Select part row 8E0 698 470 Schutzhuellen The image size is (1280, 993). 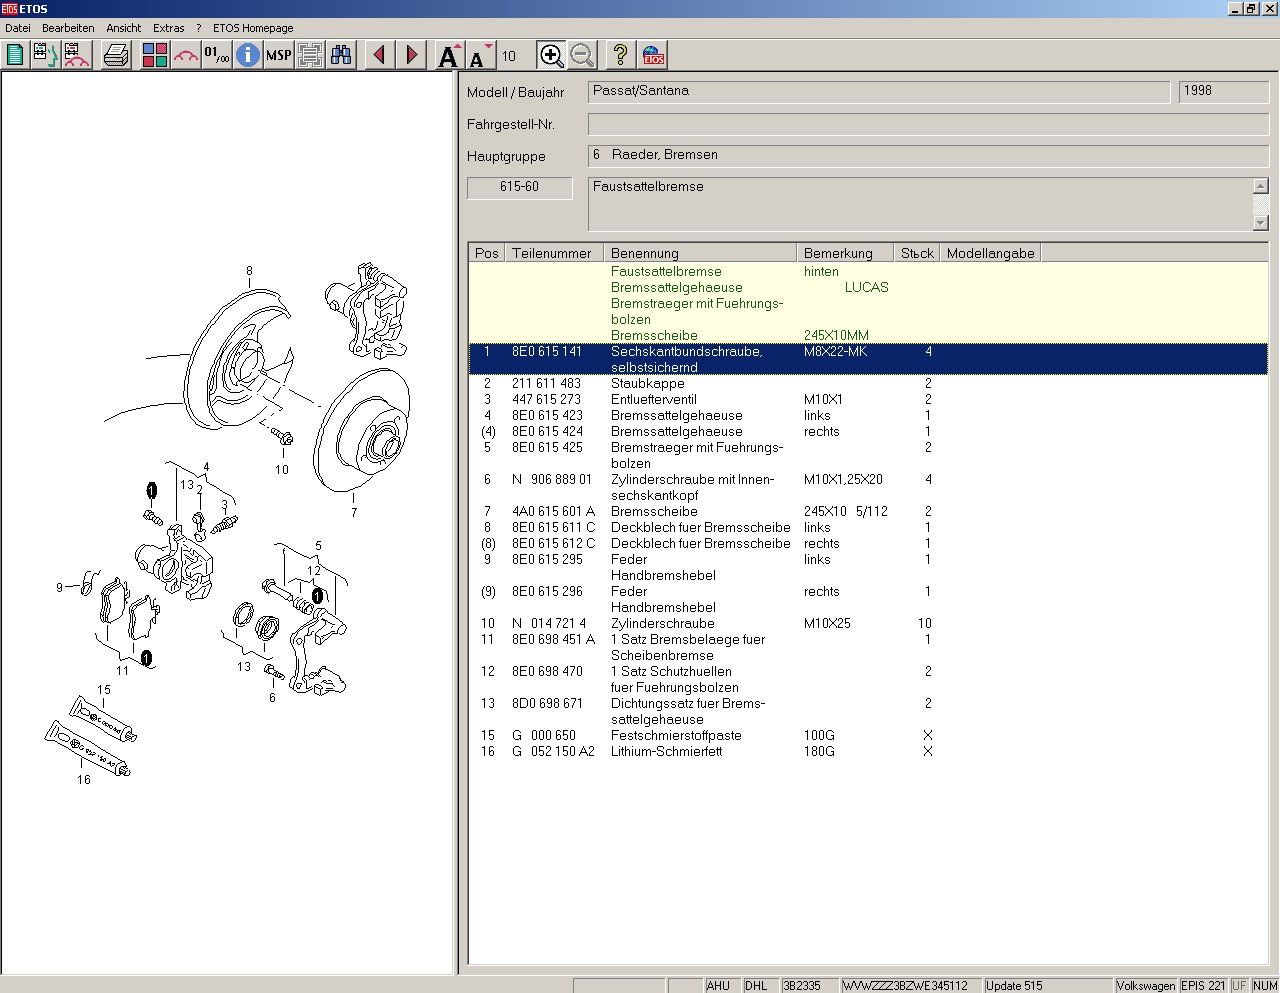(x=868, y=679)
